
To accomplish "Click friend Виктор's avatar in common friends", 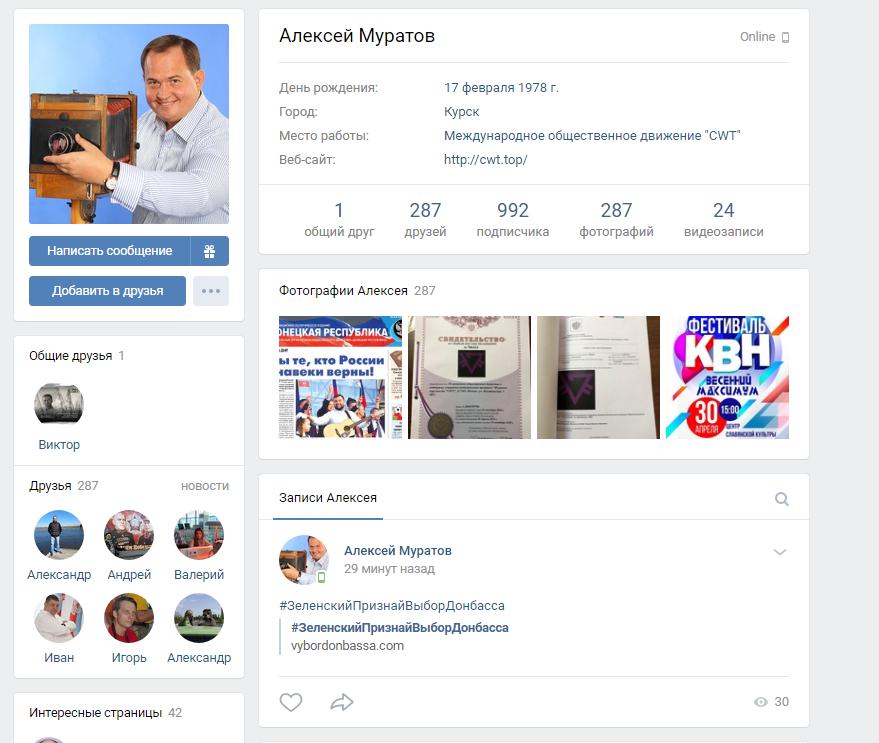I will [59, 405].
